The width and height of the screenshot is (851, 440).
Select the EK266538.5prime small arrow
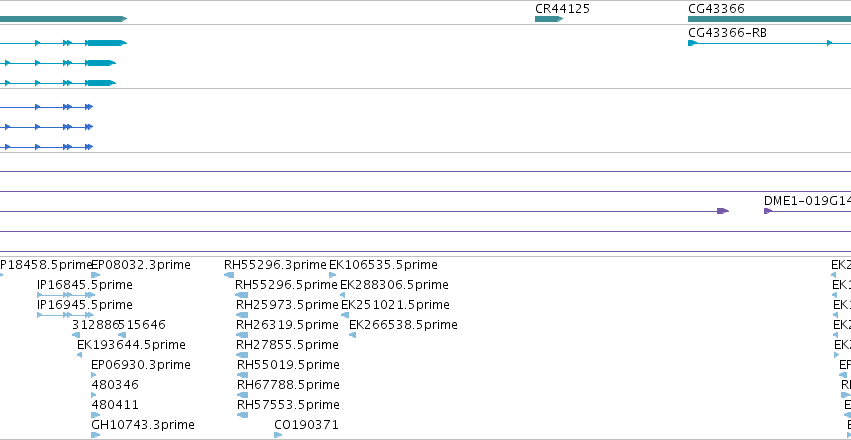point(352,335)
